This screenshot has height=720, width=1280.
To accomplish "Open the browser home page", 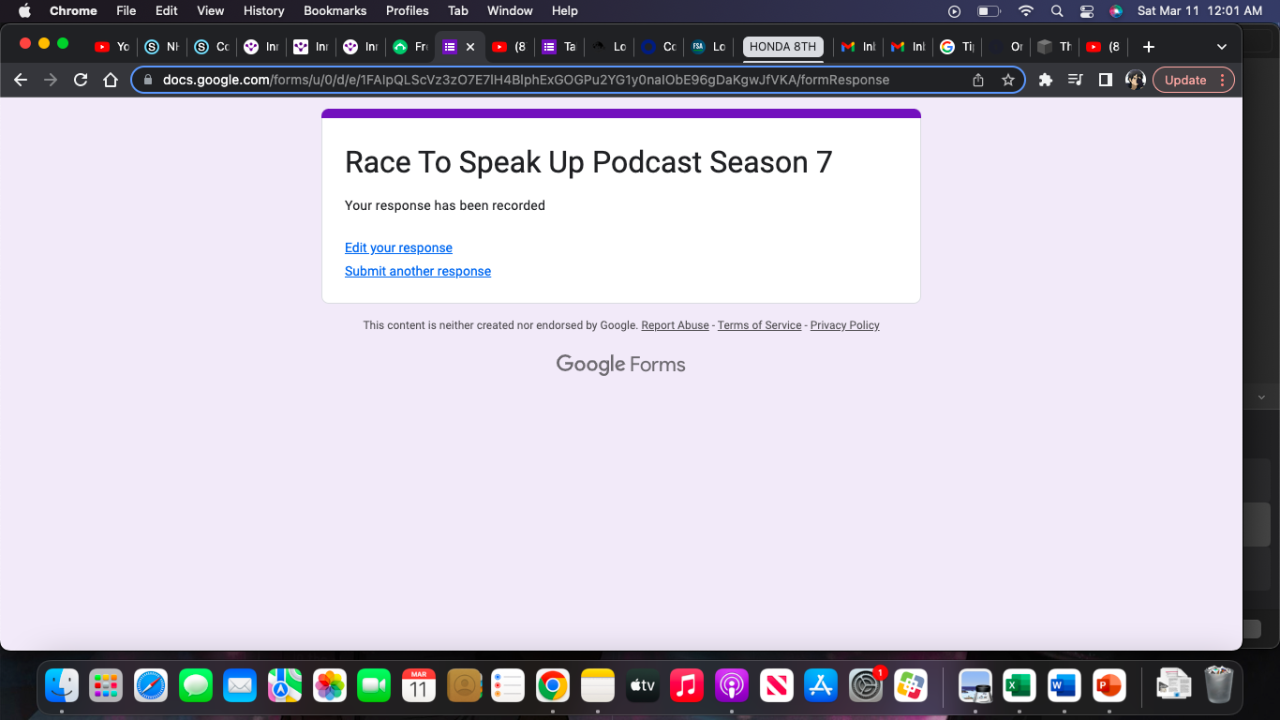I will coord(111,80).
